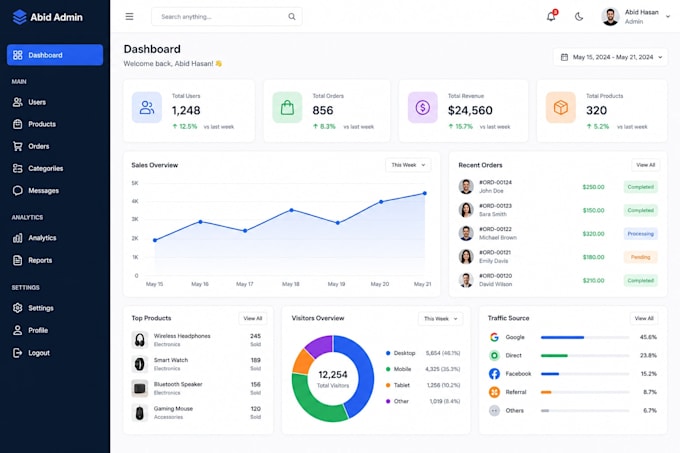
Task: Click Emily Davis's avatar in Recent Orders
Action: click(466, 257)
